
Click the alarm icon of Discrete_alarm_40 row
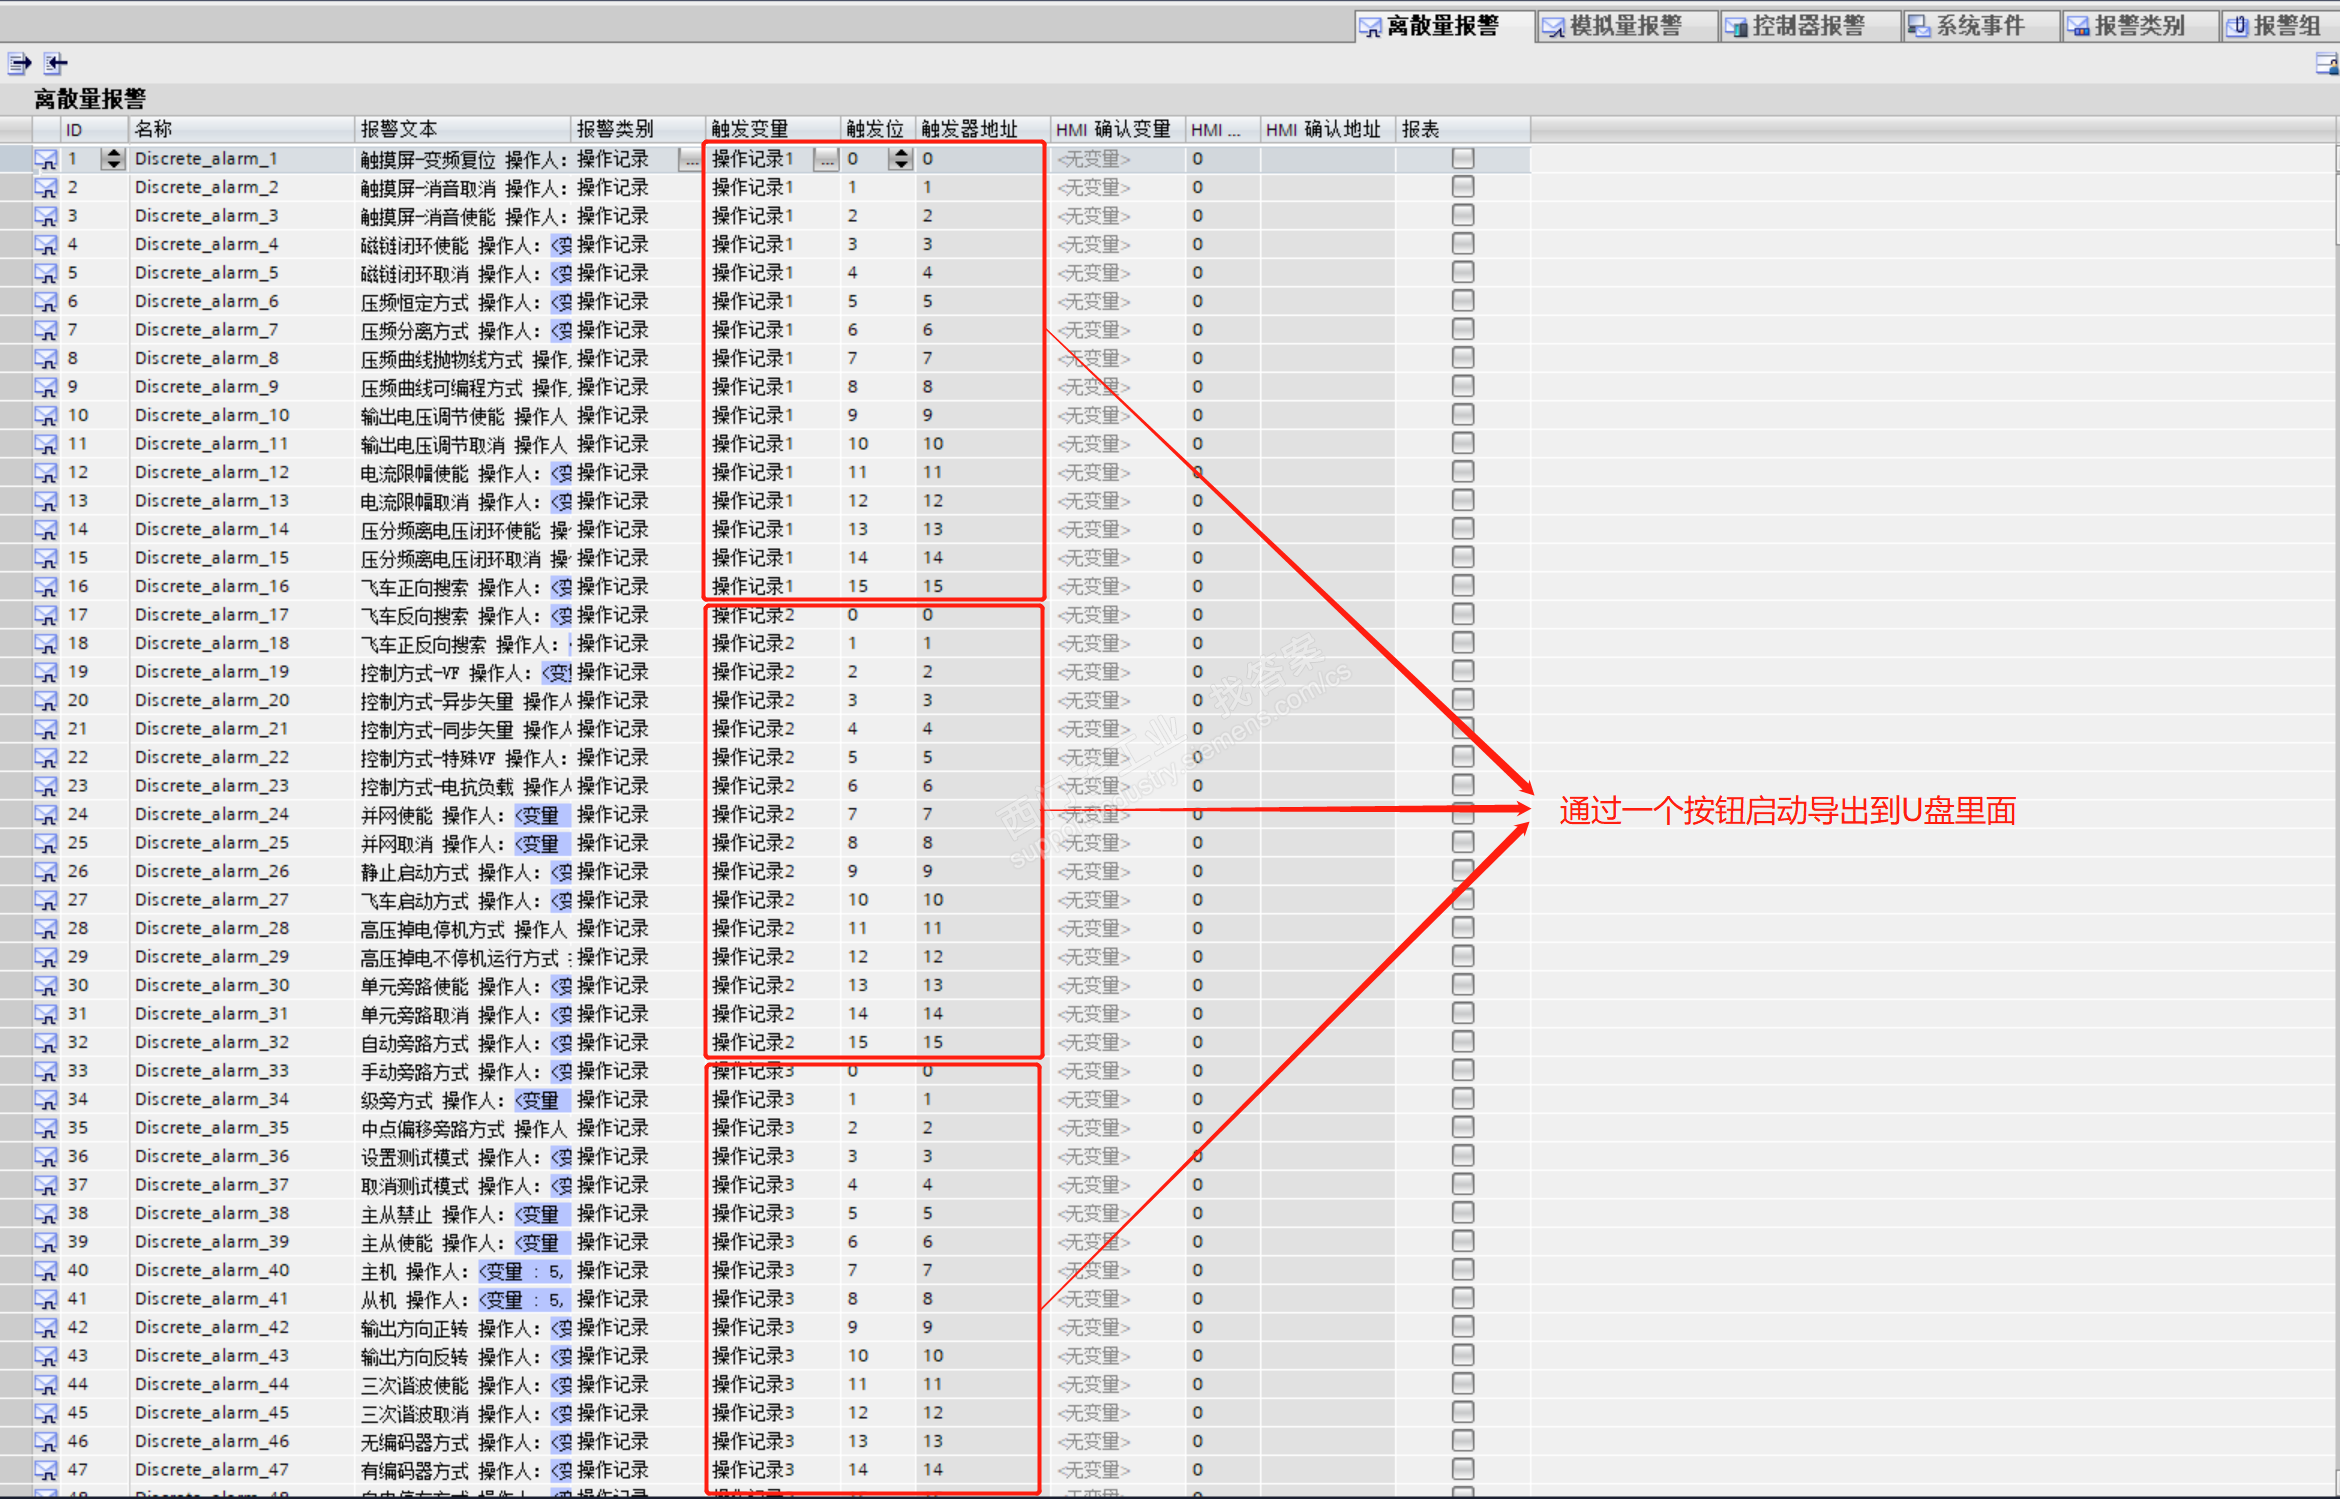click(x=46, y=1271)
